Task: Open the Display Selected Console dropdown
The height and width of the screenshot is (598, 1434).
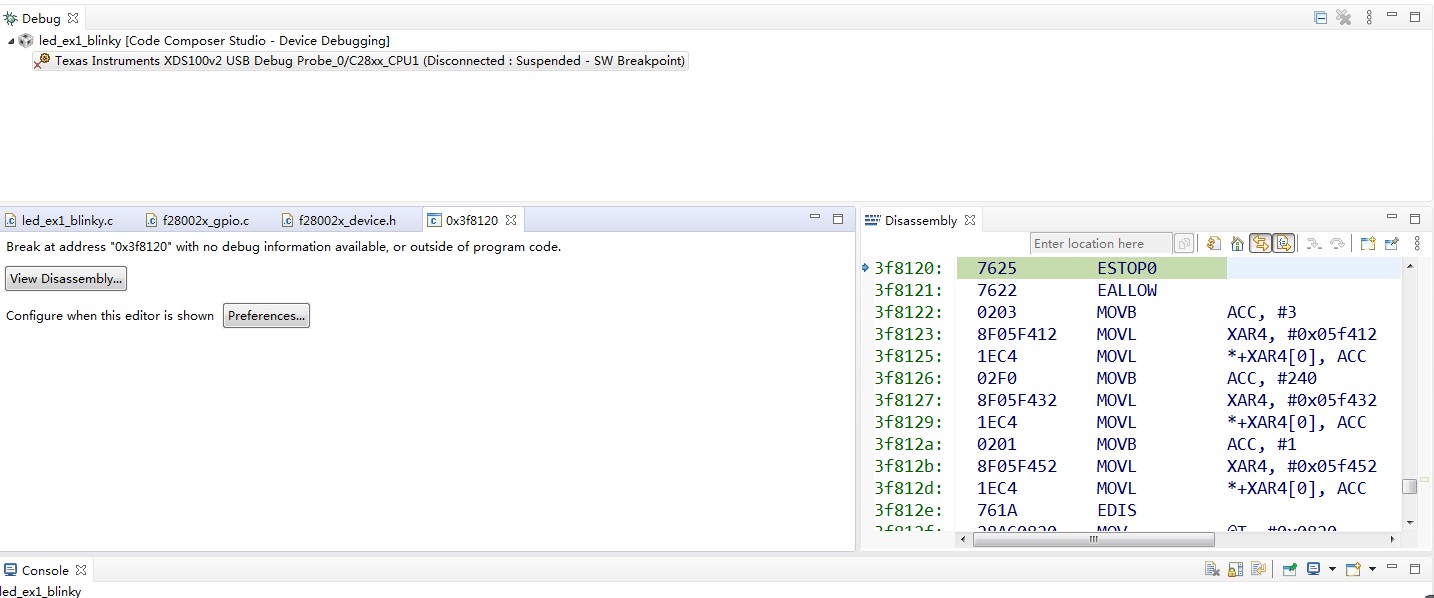Action: click(x=1333, y=570)
